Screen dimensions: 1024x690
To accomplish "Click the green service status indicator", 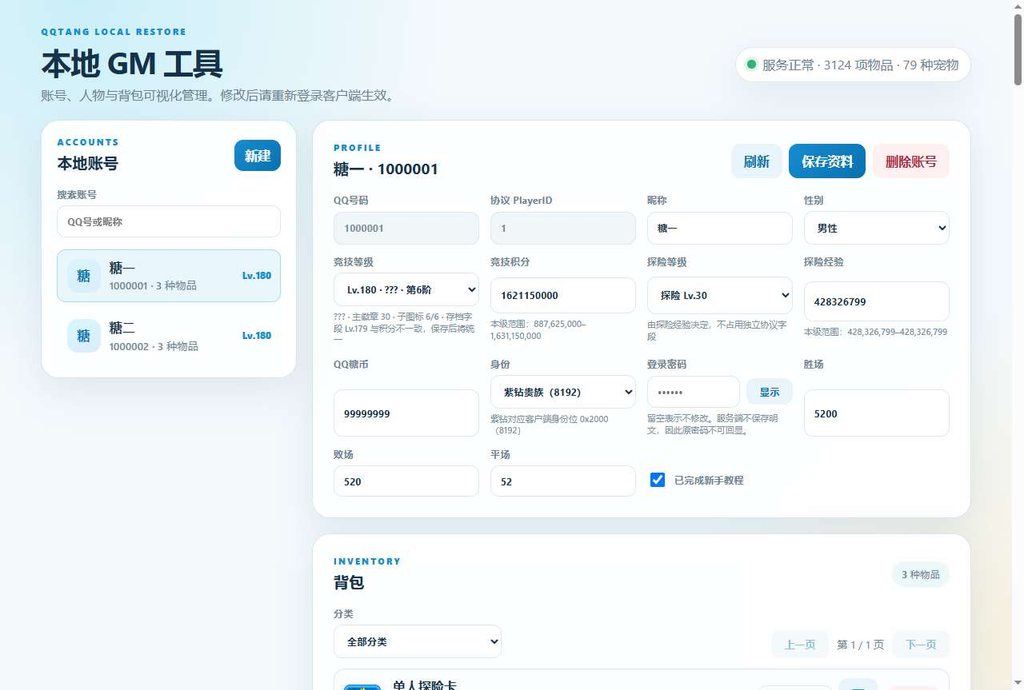I will pyautogui.click(x=751, y=65).
